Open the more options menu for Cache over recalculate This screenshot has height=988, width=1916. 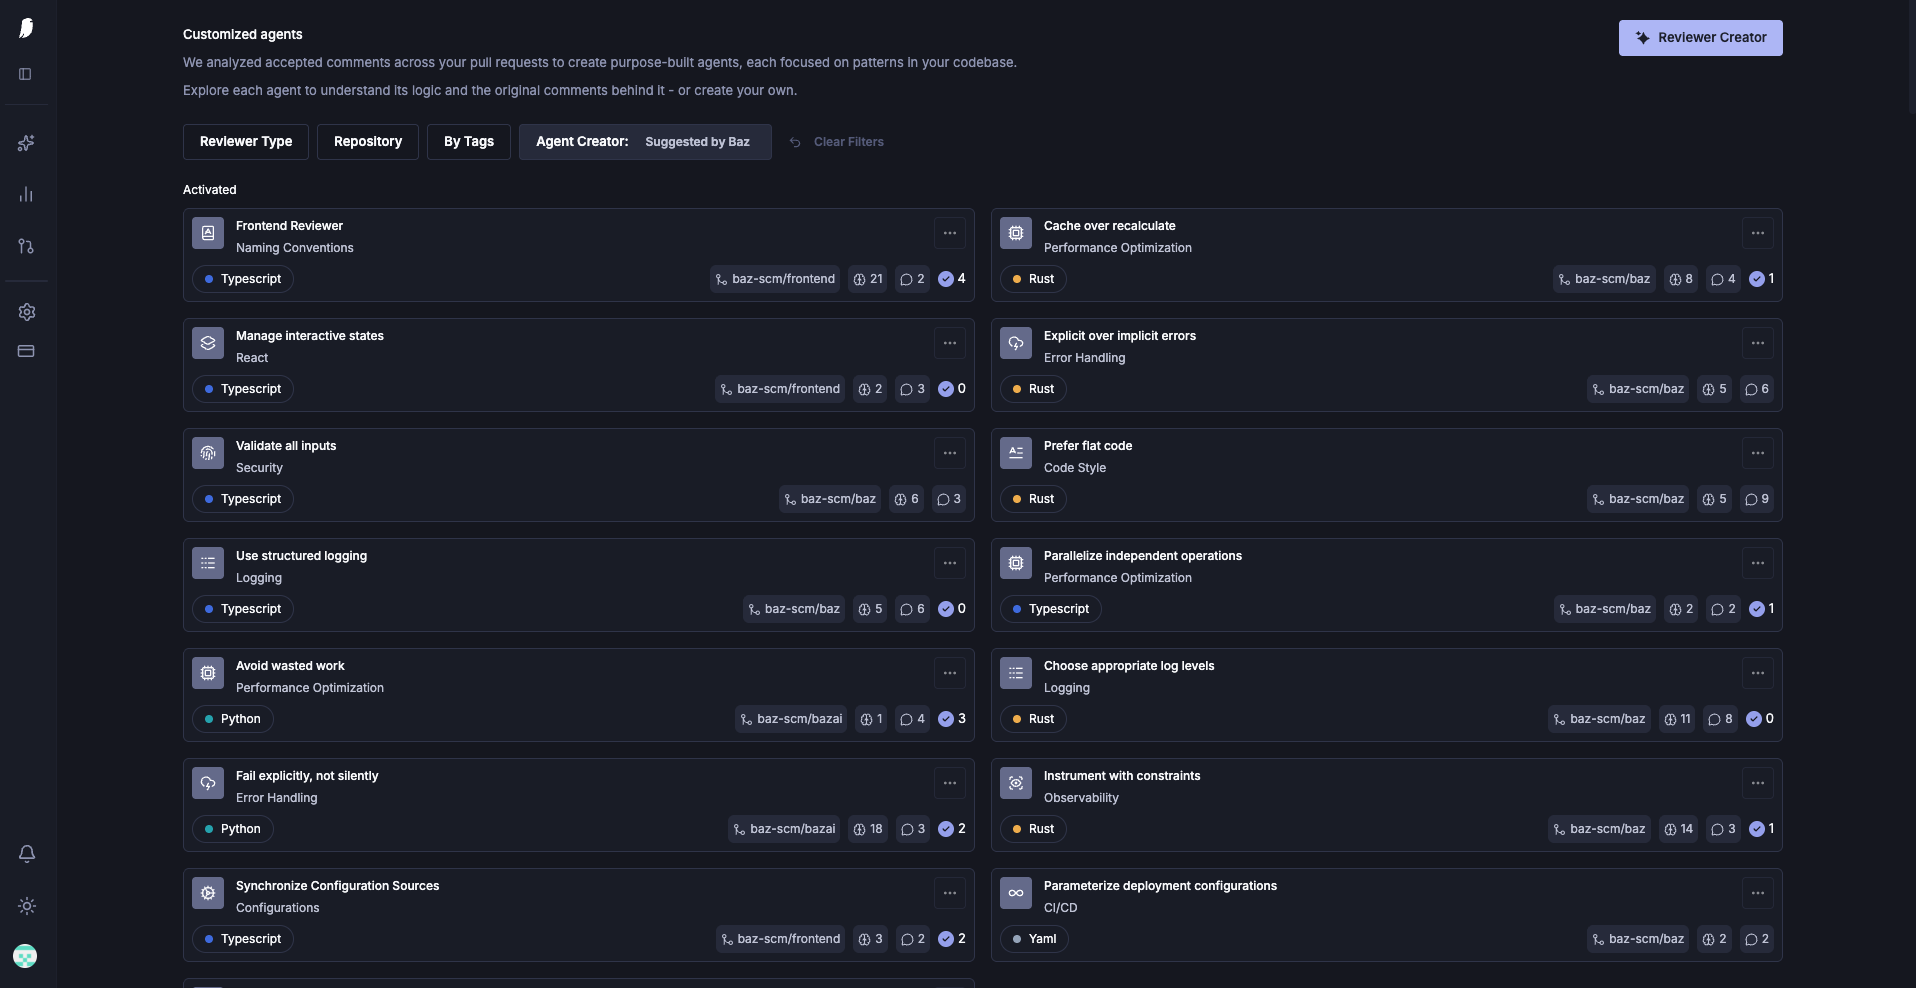click(x=1758, y=233)
